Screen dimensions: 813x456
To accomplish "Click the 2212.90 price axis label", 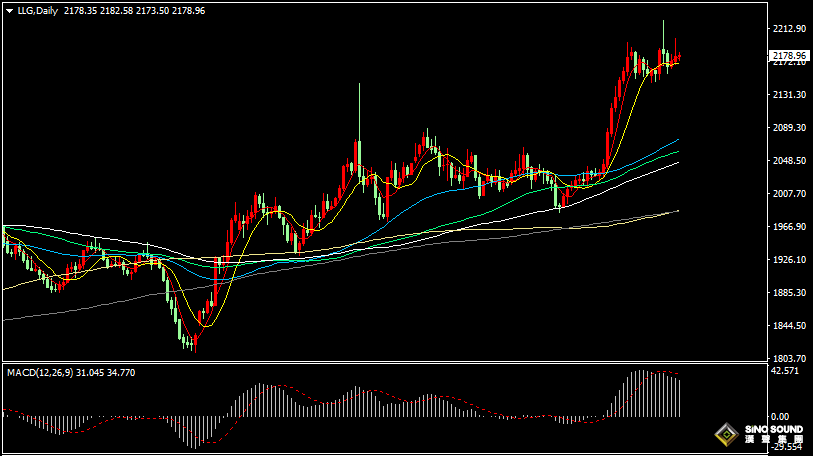I will (x=789, y=29).
